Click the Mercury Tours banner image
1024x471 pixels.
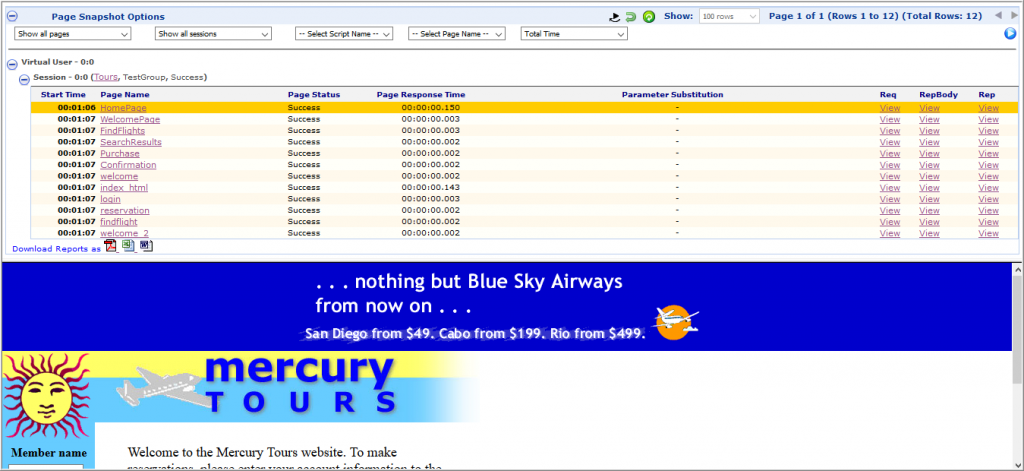287,387
